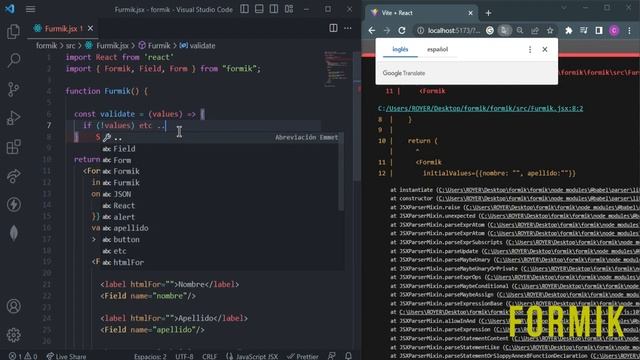
Task: Click the validate breadcrumb symbol
Action: coord(198,46)
